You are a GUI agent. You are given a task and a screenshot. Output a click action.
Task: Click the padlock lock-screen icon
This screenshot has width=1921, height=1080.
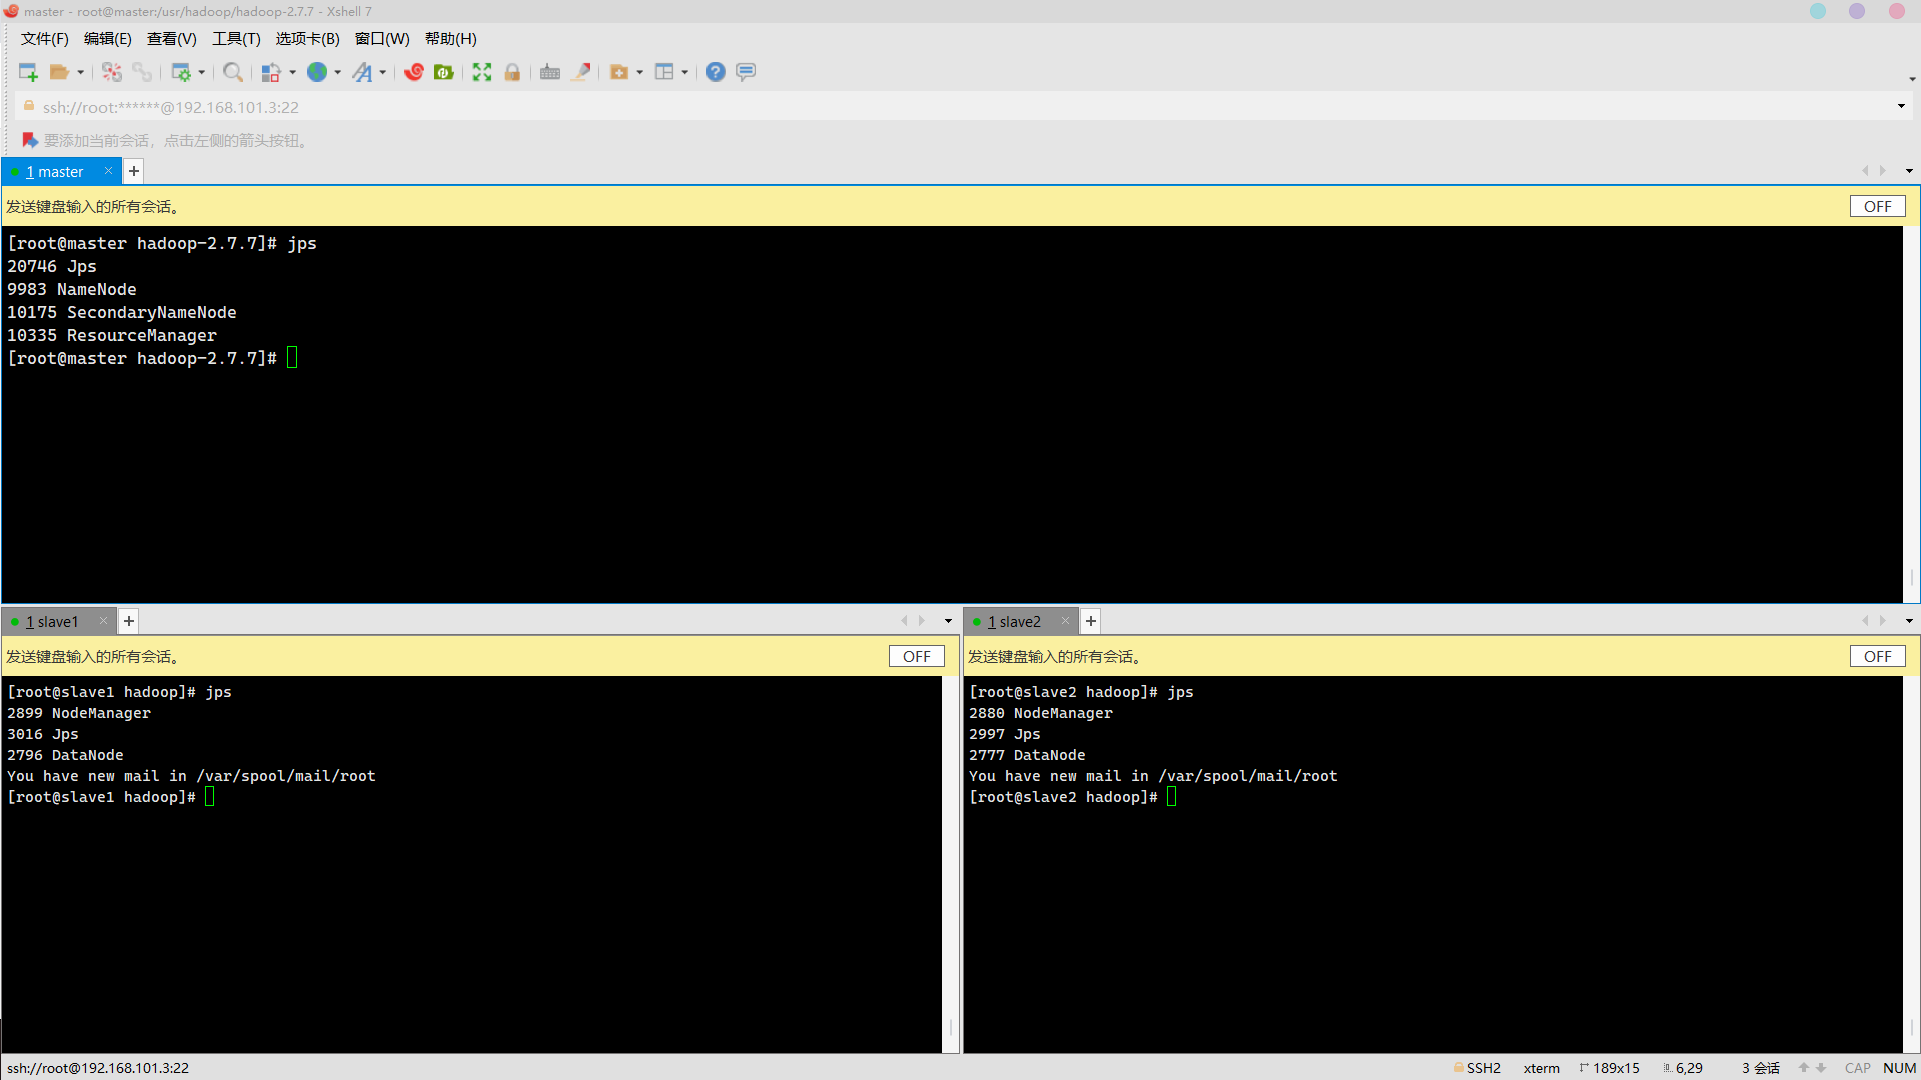tap(512, 72)
